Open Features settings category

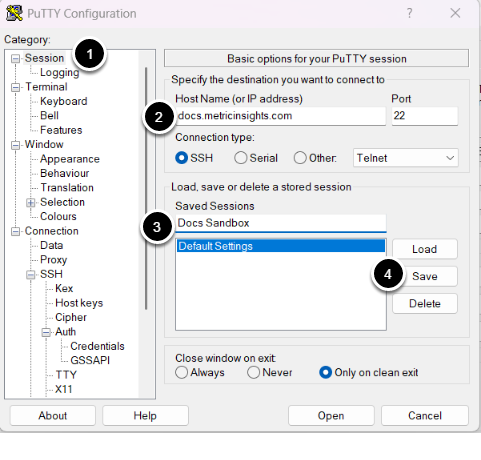61,130
